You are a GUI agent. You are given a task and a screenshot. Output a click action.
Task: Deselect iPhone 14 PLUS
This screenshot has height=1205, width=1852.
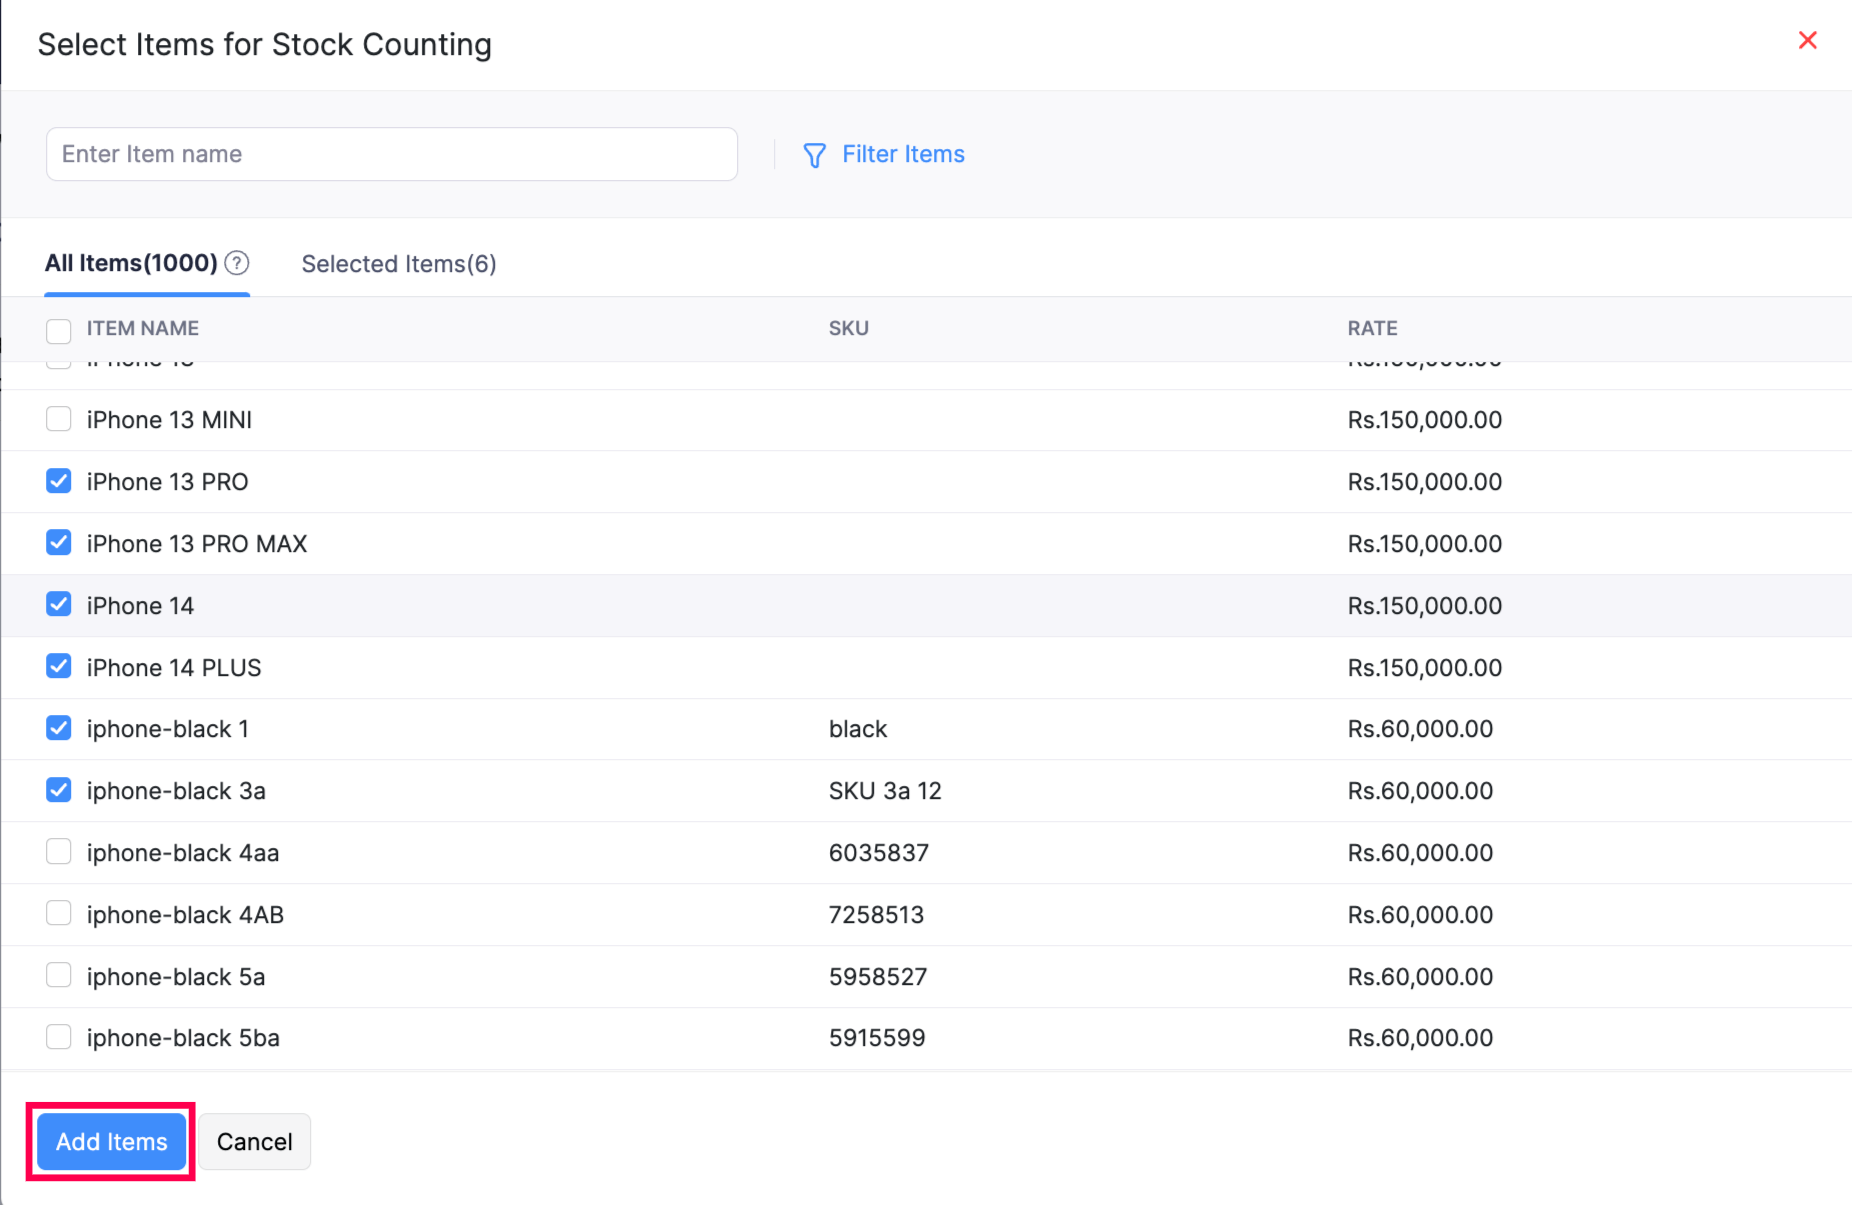coord(58,666)
